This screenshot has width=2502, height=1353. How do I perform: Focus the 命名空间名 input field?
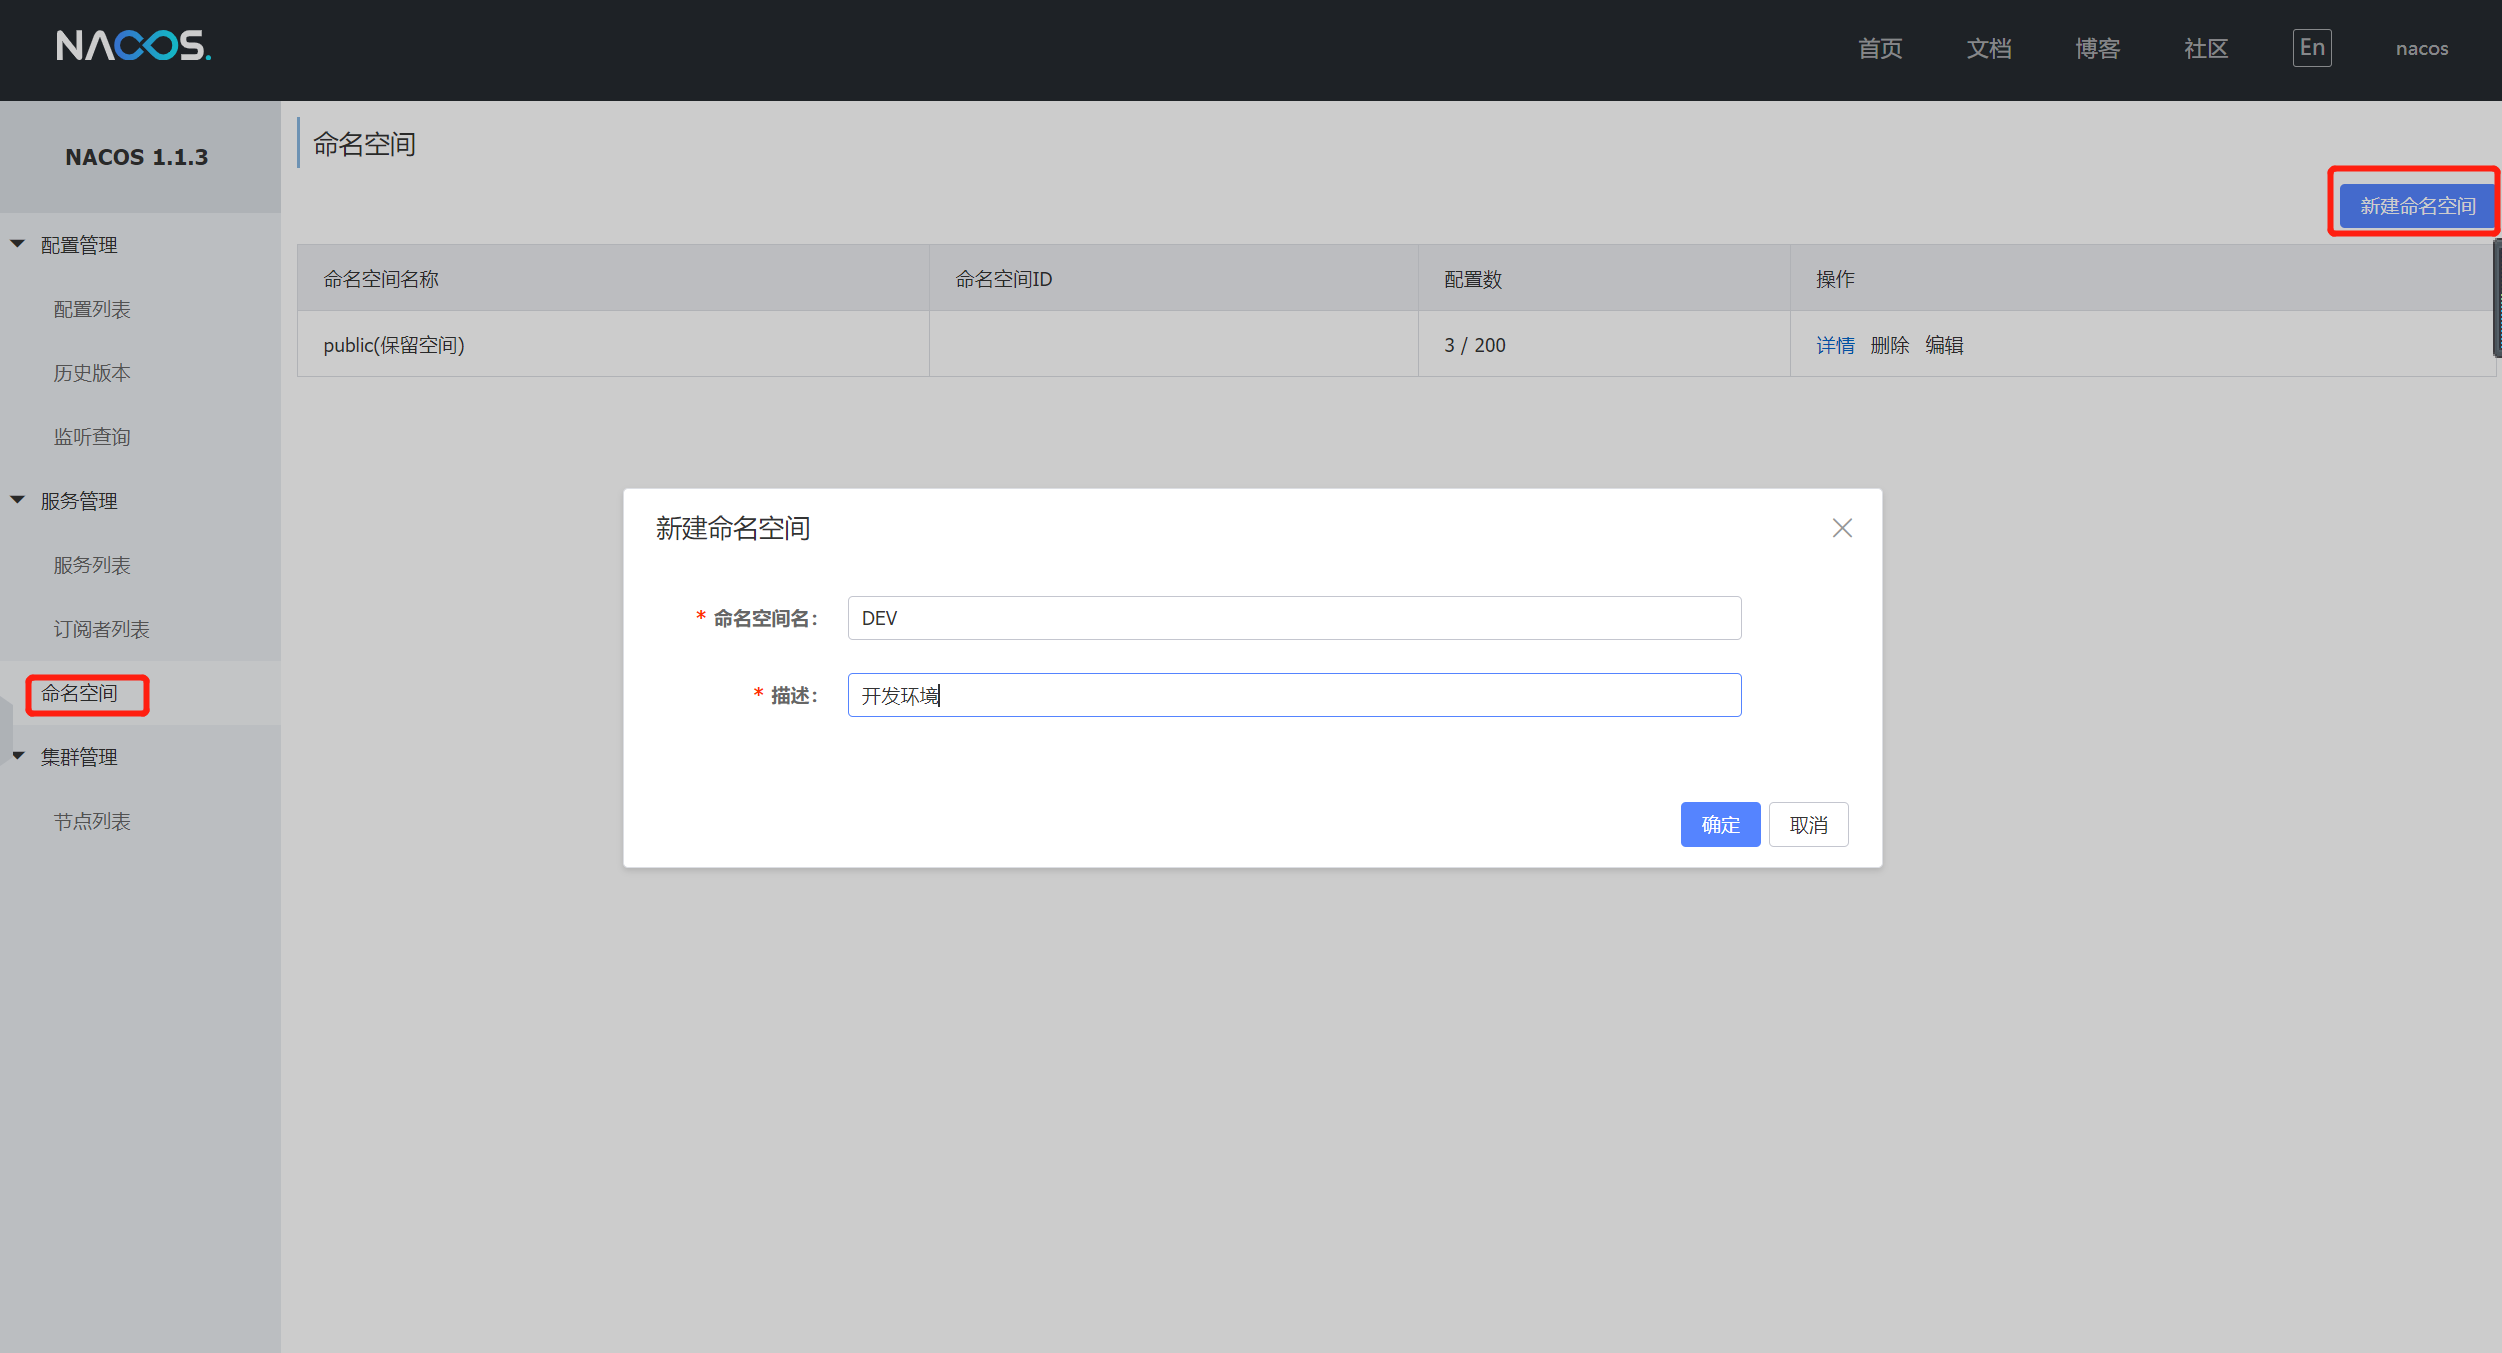click(1294, 618)
